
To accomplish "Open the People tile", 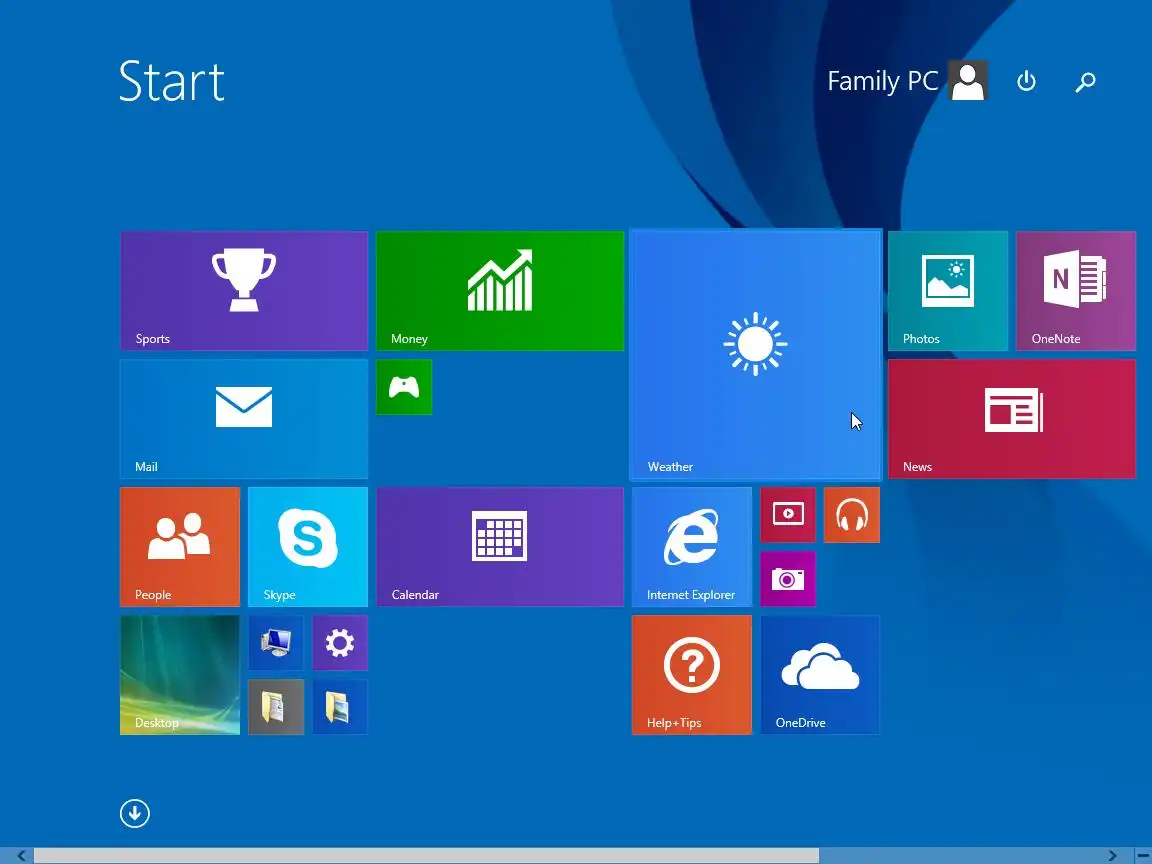I will pos(180,547).
